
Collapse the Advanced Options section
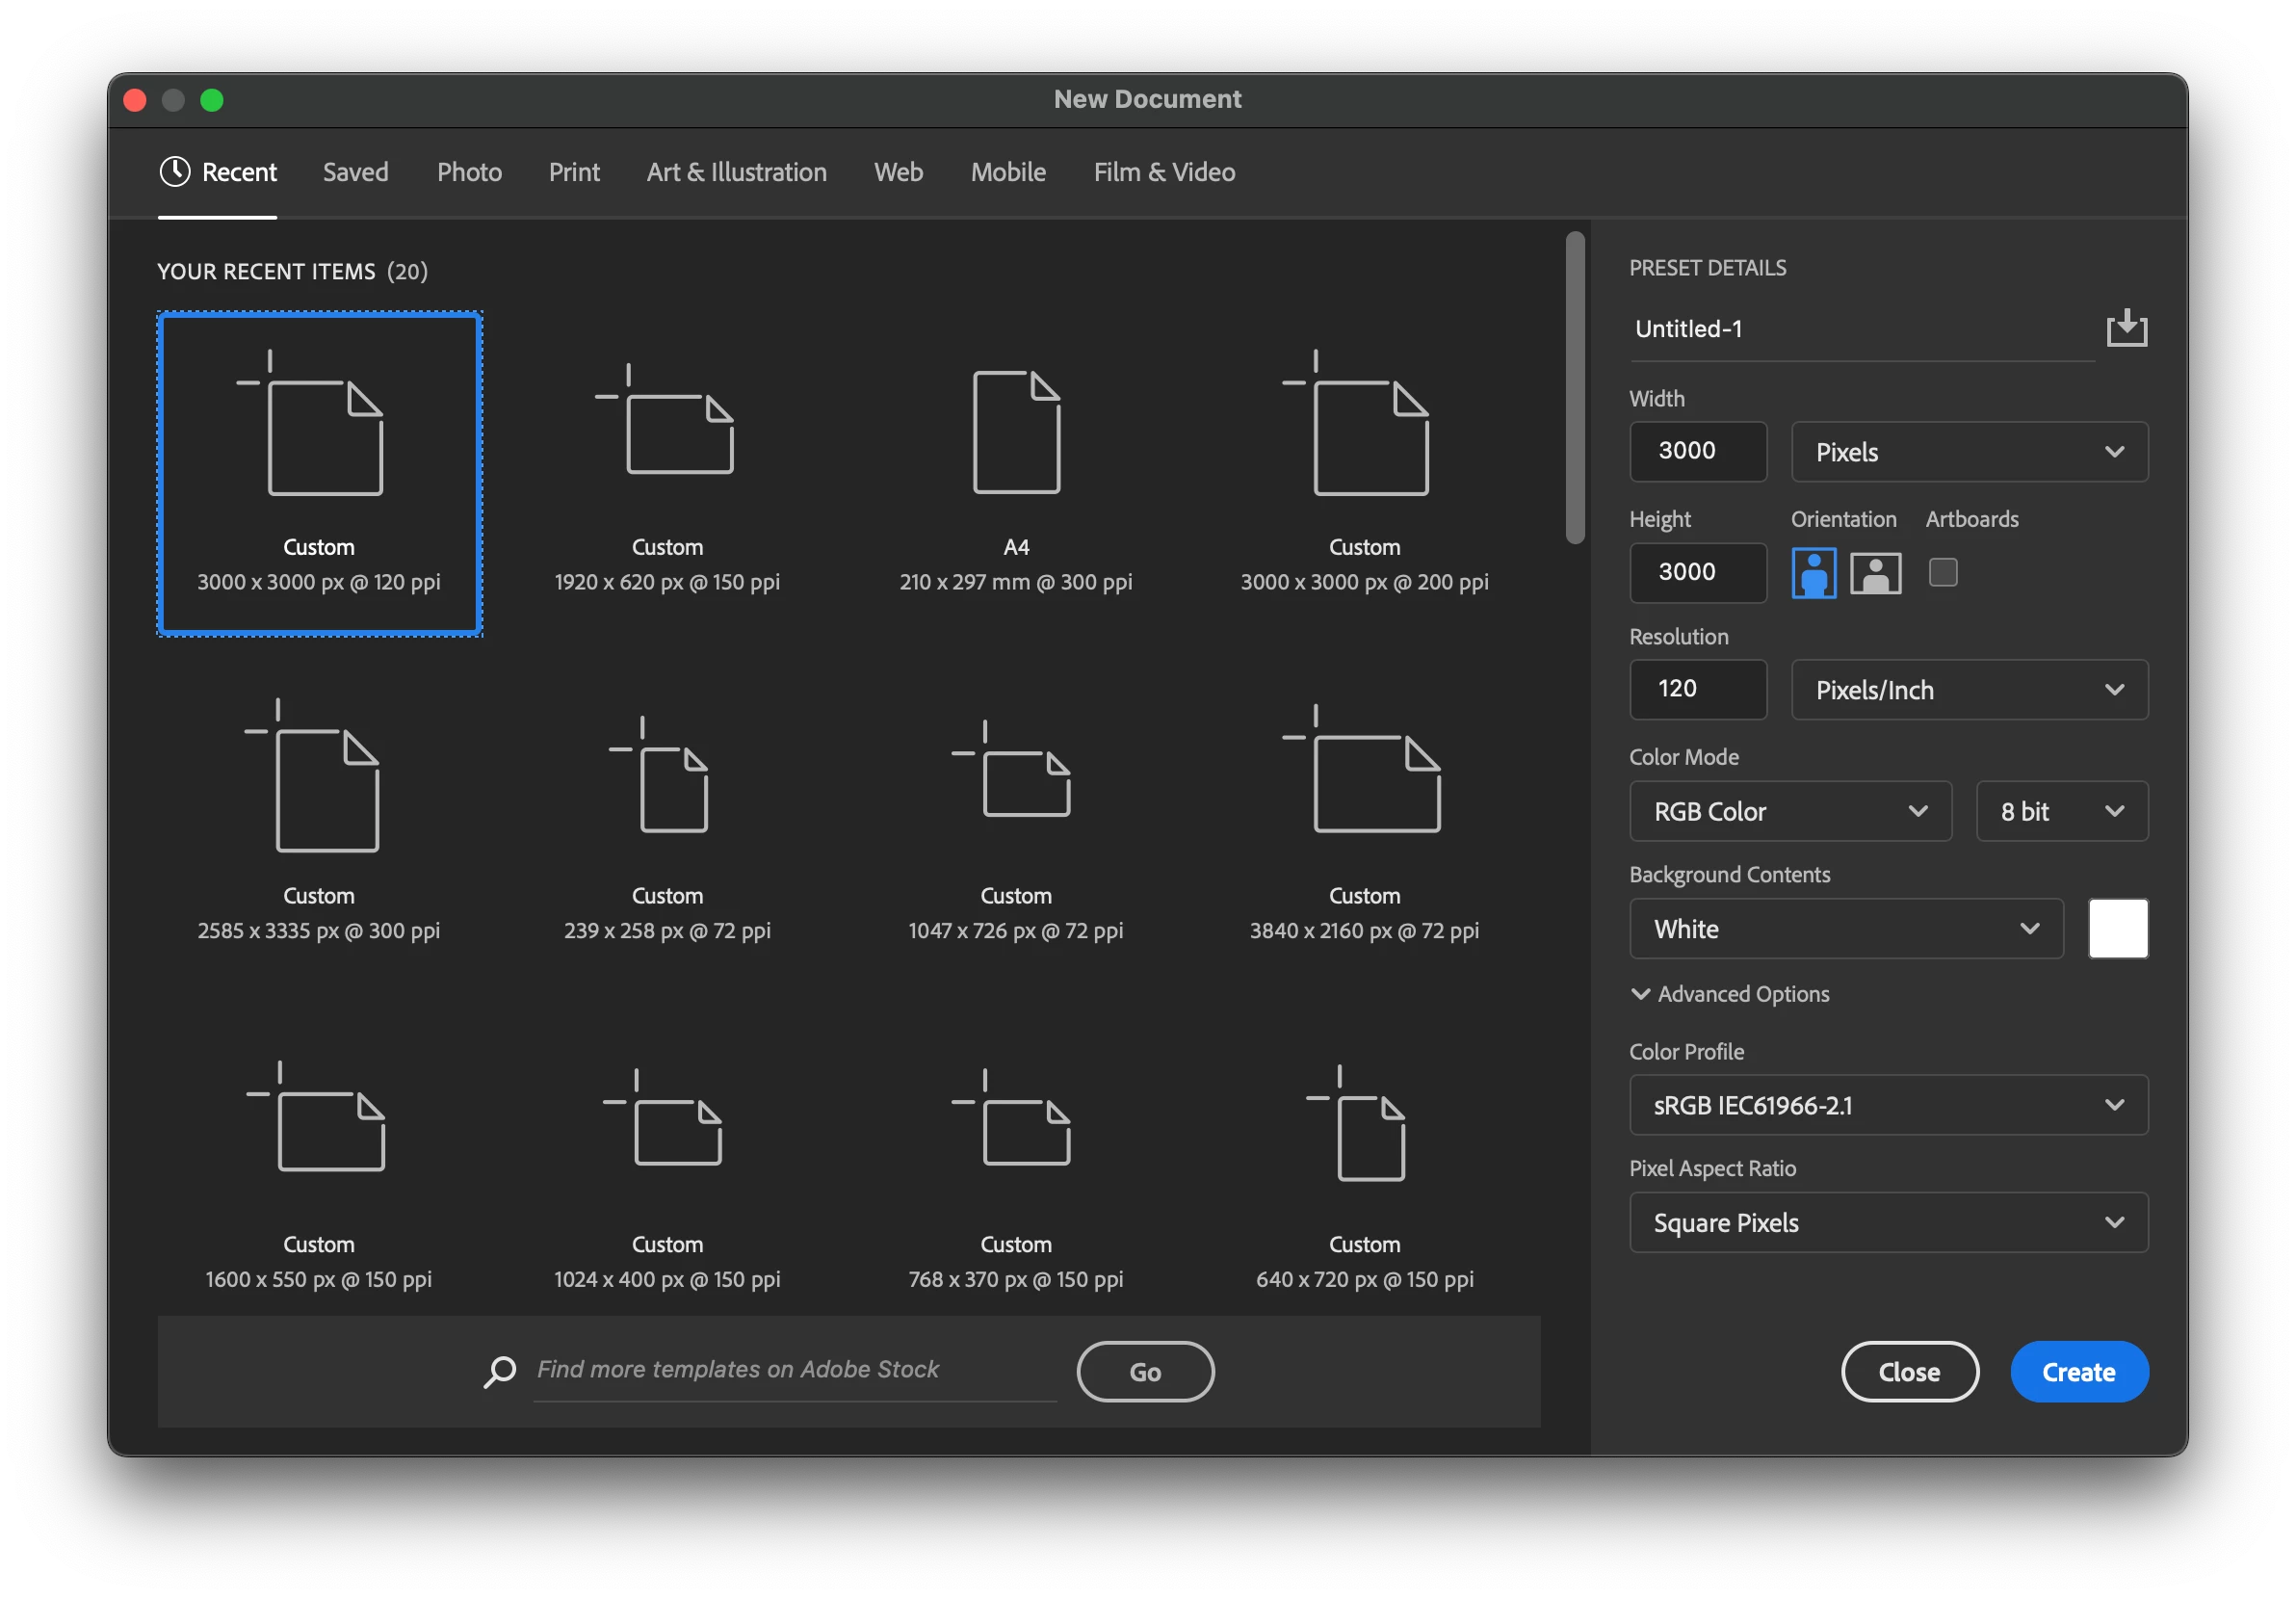click(x=1640, y=994)
